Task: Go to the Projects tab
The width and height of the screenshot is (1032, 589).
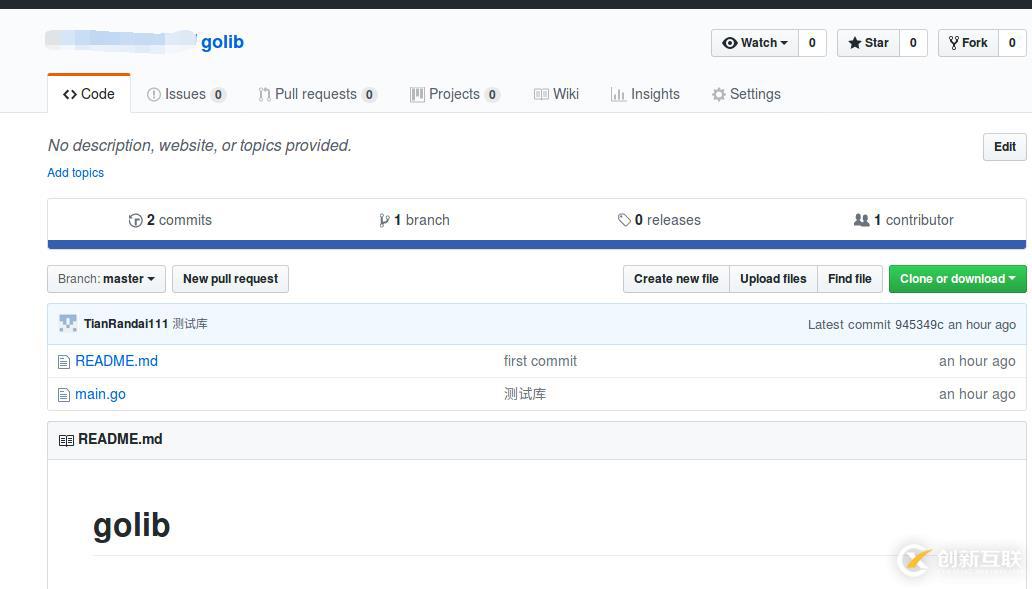Action: [455, 94]
